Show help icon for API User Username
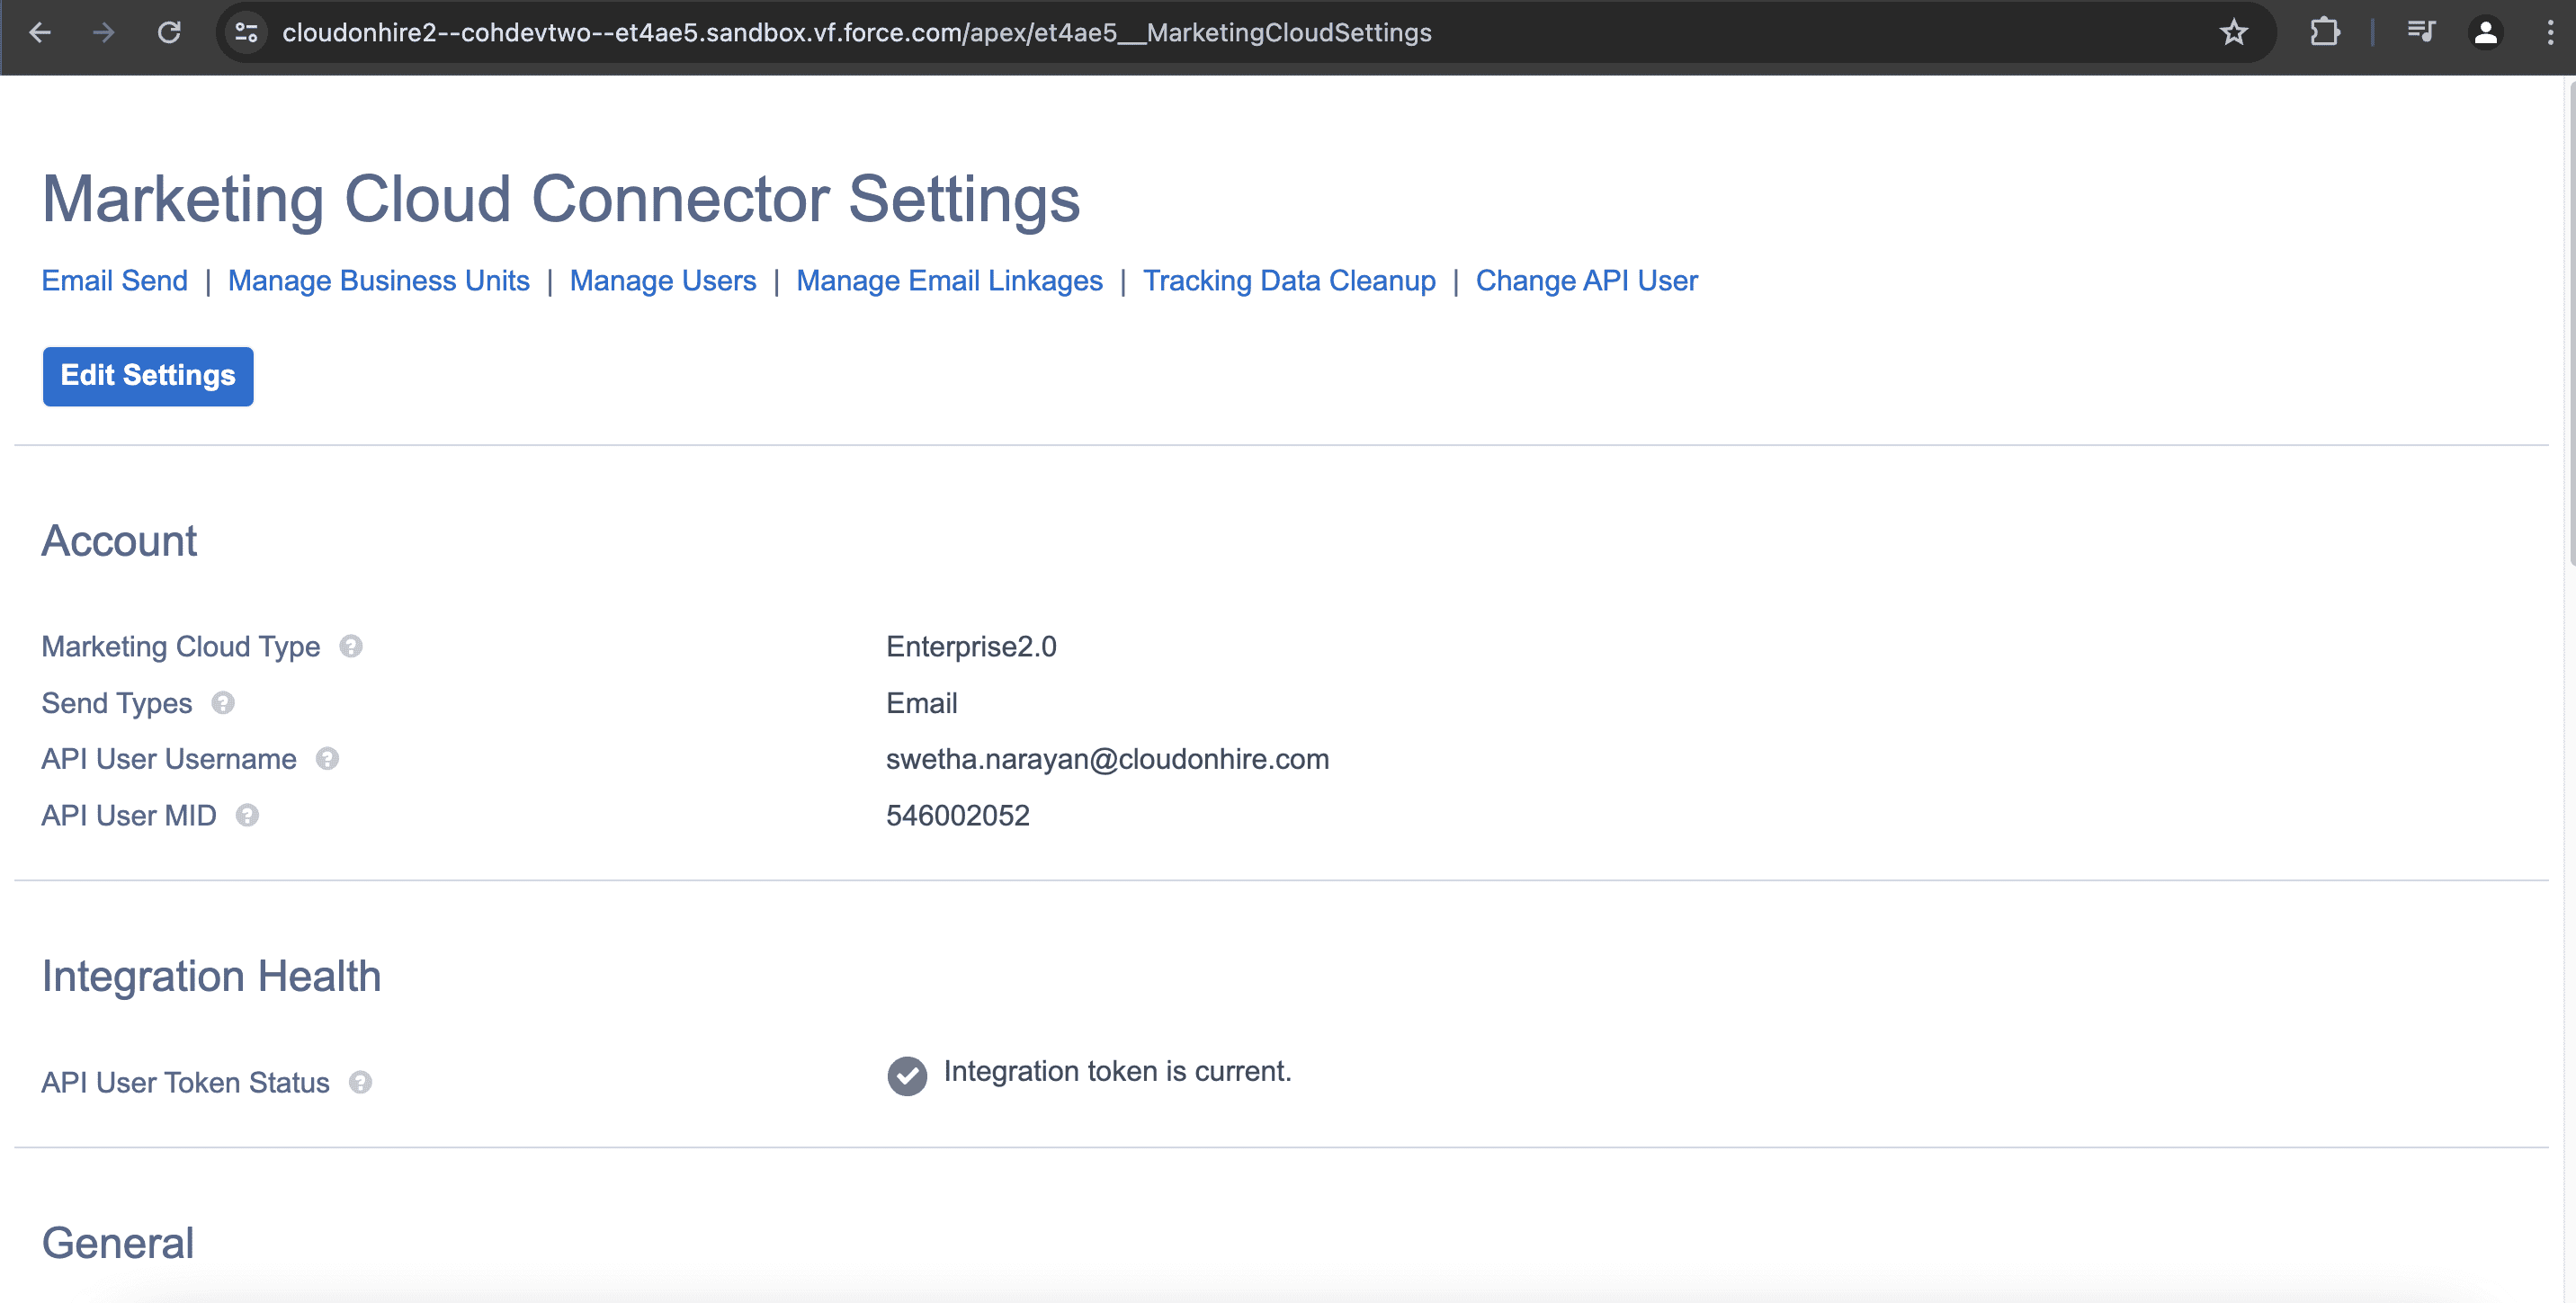The height and width of the screenshot is (1303, 2576). 327,759
